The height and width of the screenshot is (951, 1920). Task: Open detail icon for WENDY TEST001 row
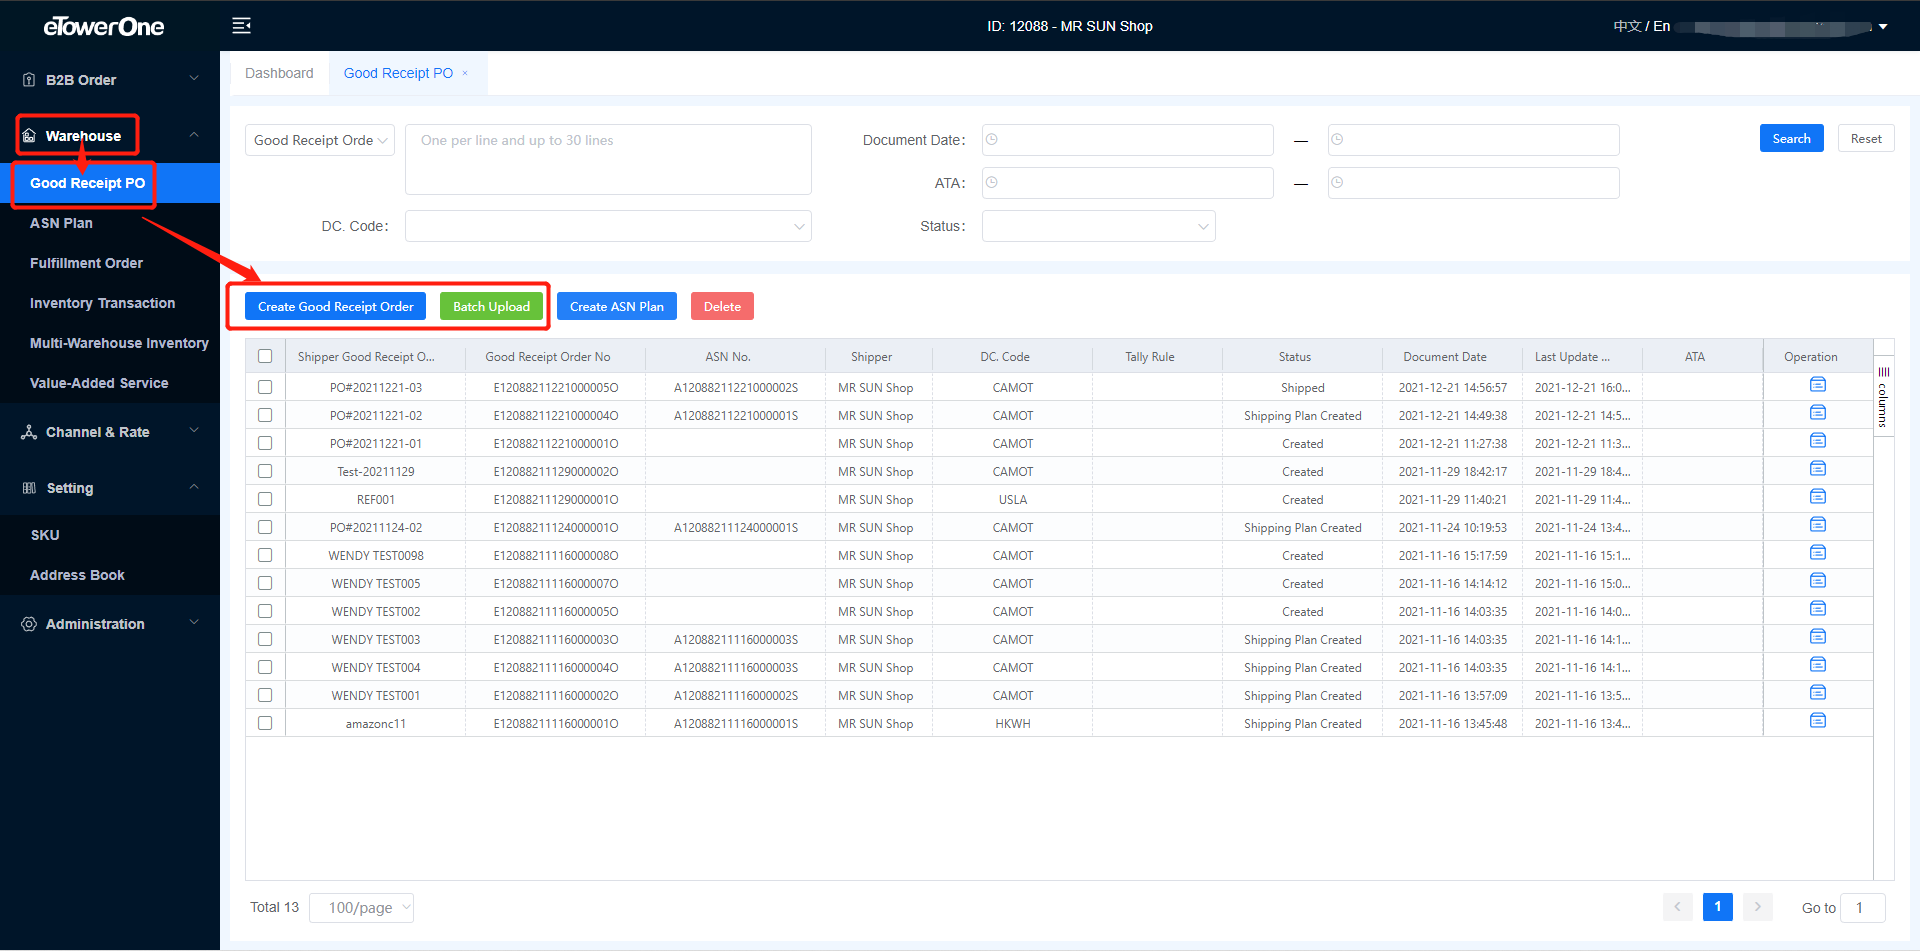[x=1818, y=693]
